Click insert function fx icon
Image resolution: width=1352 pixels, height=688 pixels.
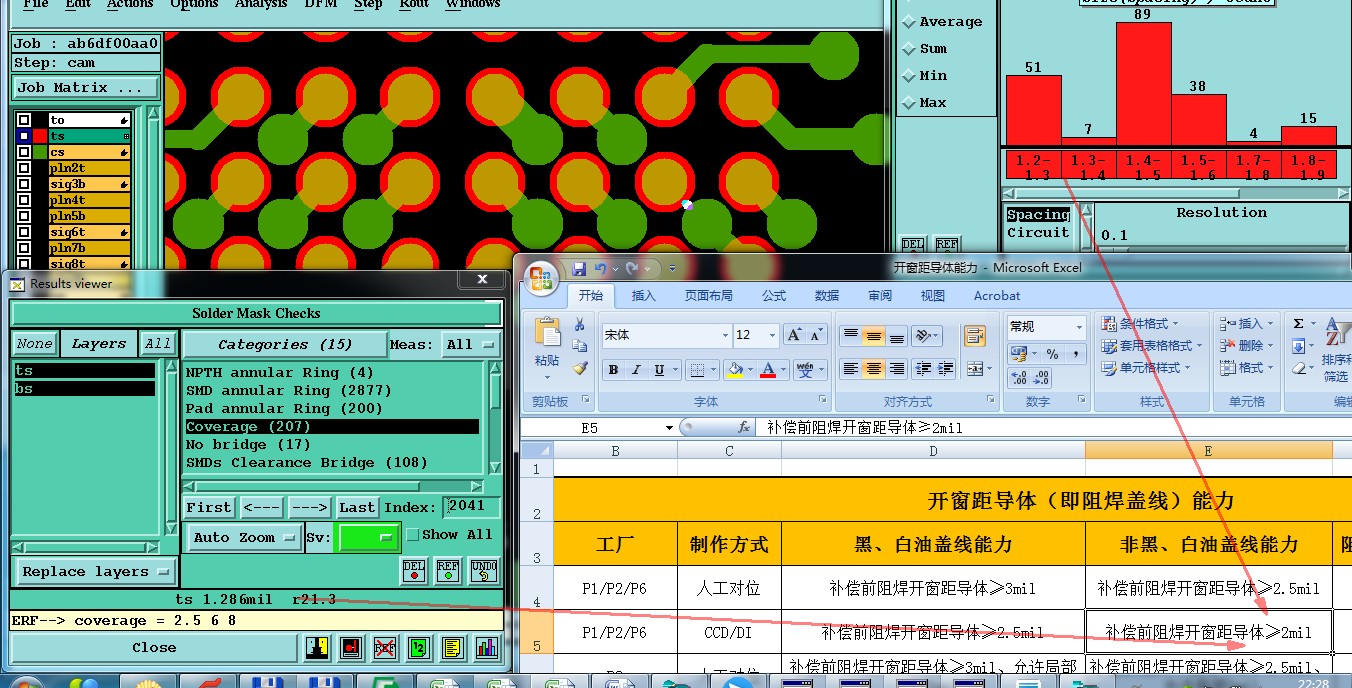pyautogui.click(x=743, y=427)
